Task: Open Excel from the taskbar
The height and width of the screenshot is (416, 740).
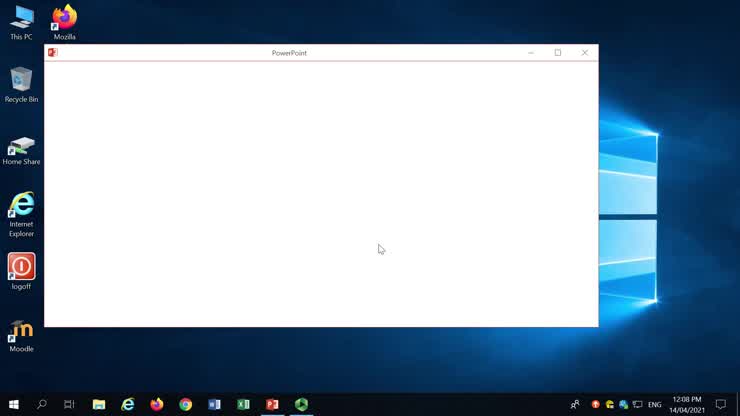Action: point(243,405)
